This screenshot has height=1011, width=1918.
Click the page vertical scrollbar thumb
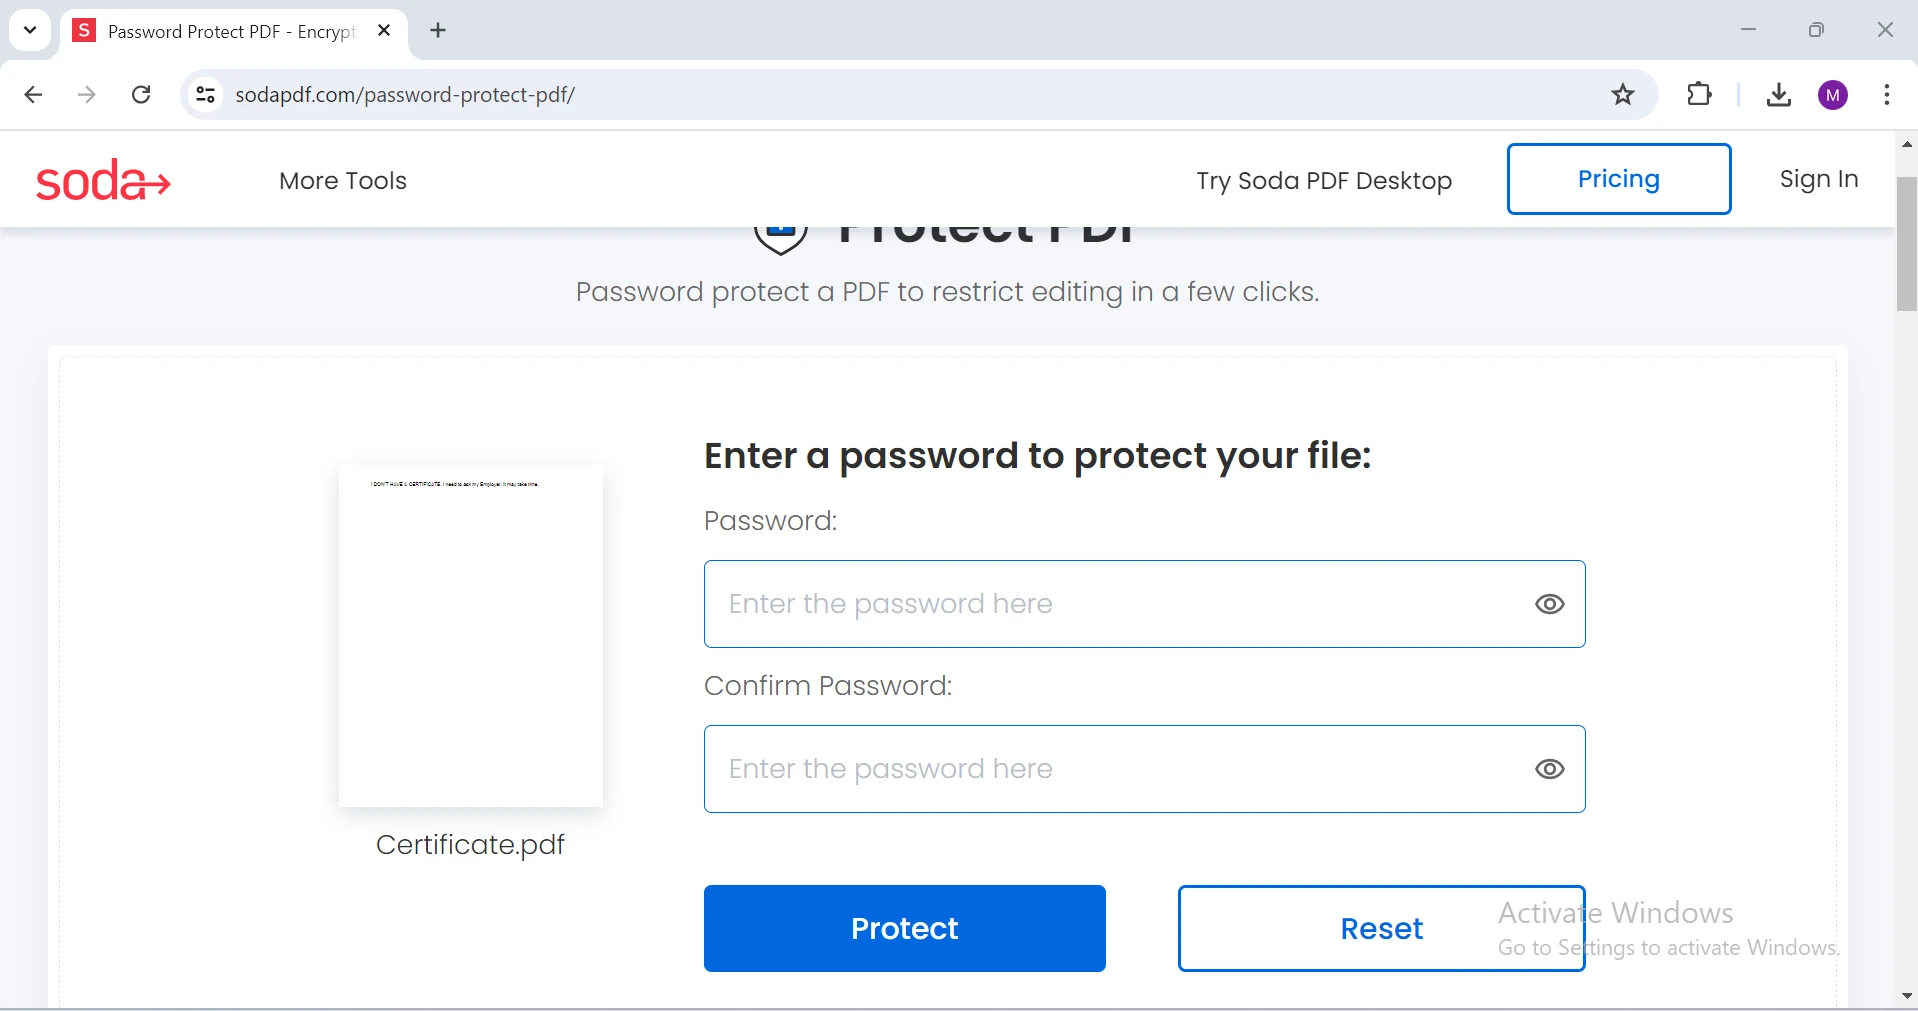click(x=1906, y=244)
